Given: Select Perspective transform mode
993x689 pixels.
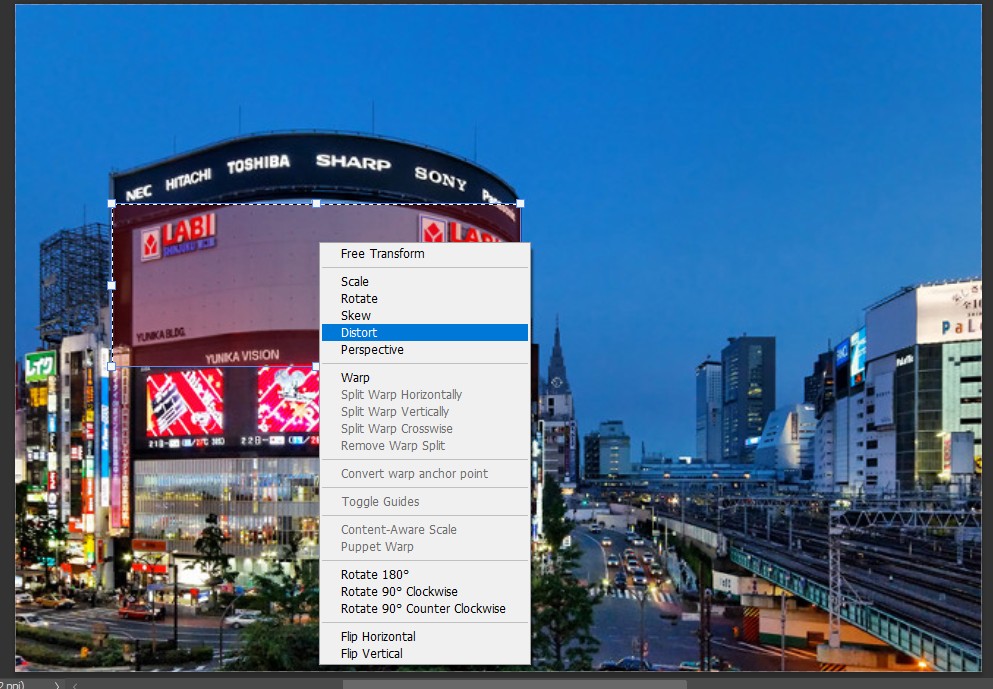Looking at the screenshot, I should (x=424, y=350).
